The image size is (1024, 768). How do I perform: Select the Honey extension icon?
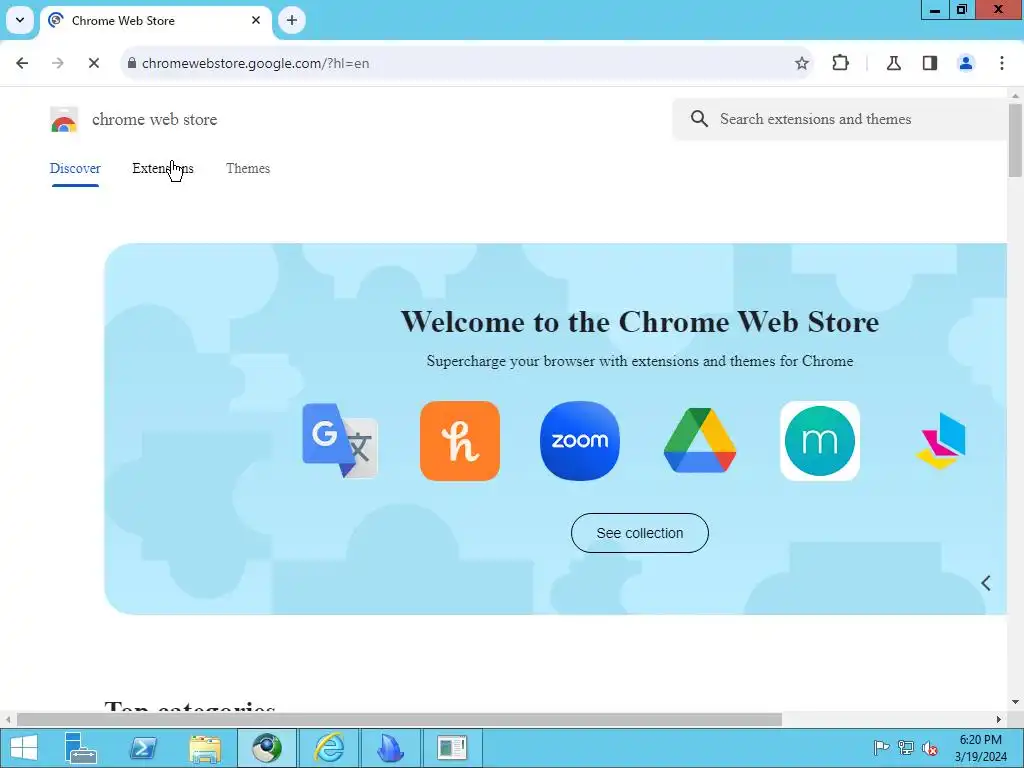coord(460,441)
